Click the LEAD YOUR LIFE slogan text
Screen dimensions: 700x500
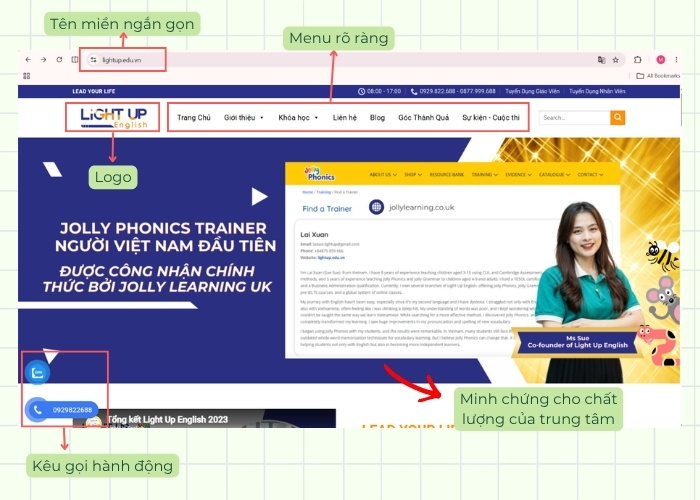[x=94, y=91]
